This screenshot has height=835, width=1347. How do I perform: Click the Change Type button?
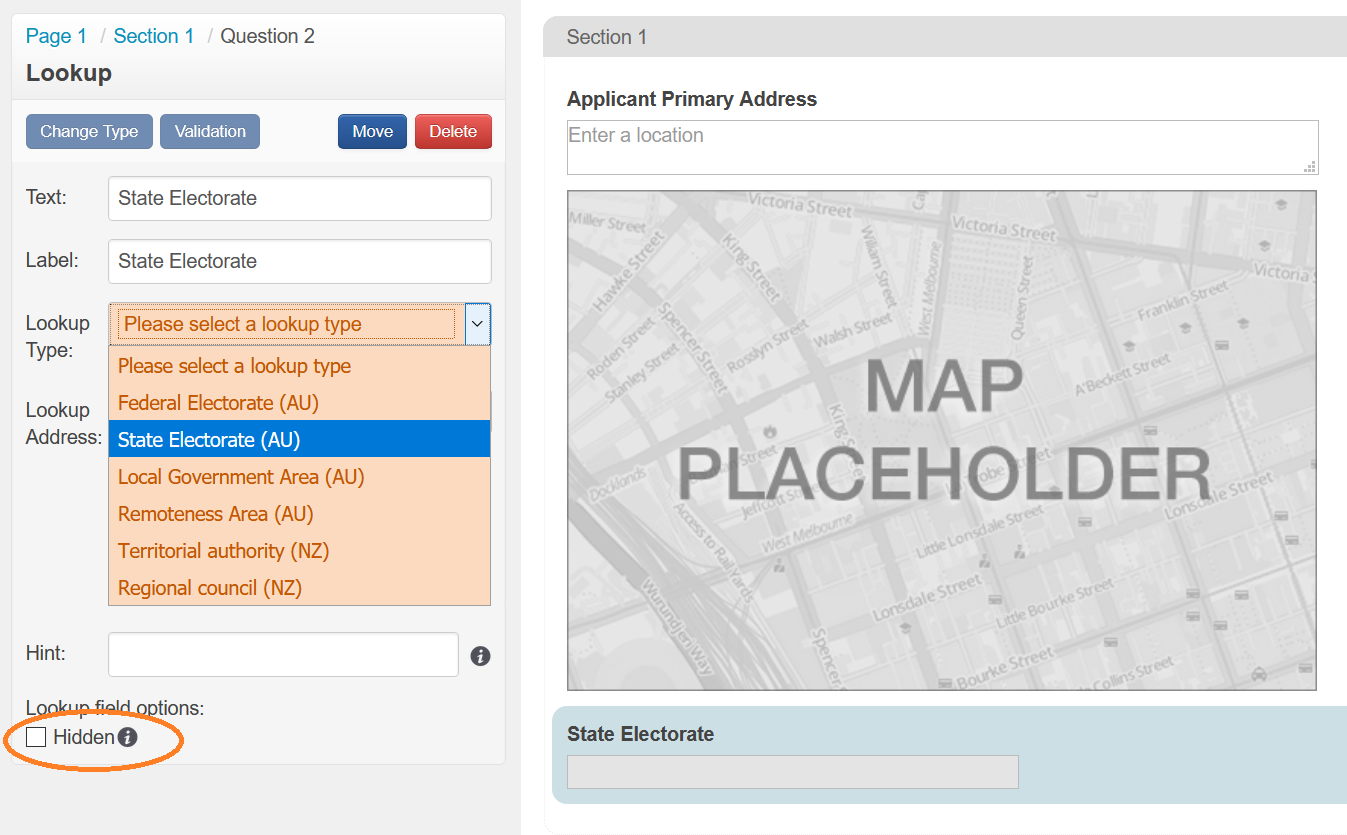tap(89, 132)
